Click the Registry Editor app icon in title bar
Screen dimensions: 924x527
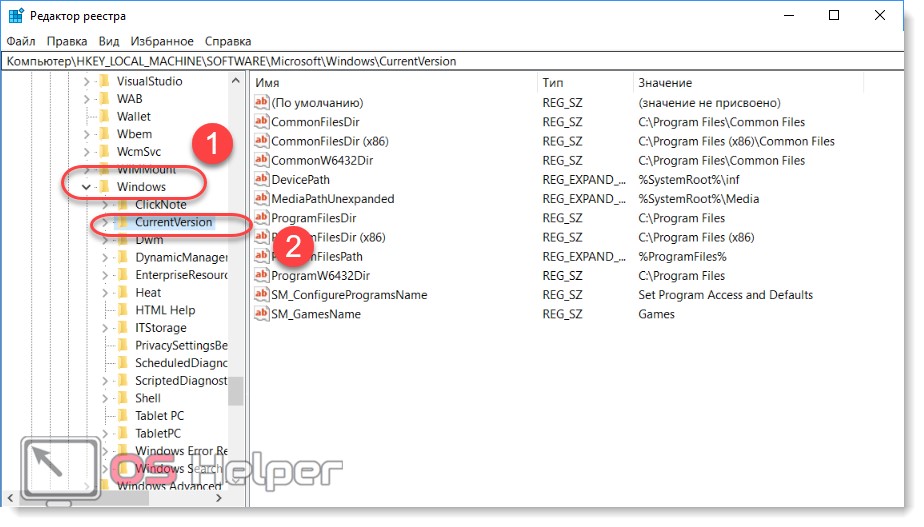17,16
